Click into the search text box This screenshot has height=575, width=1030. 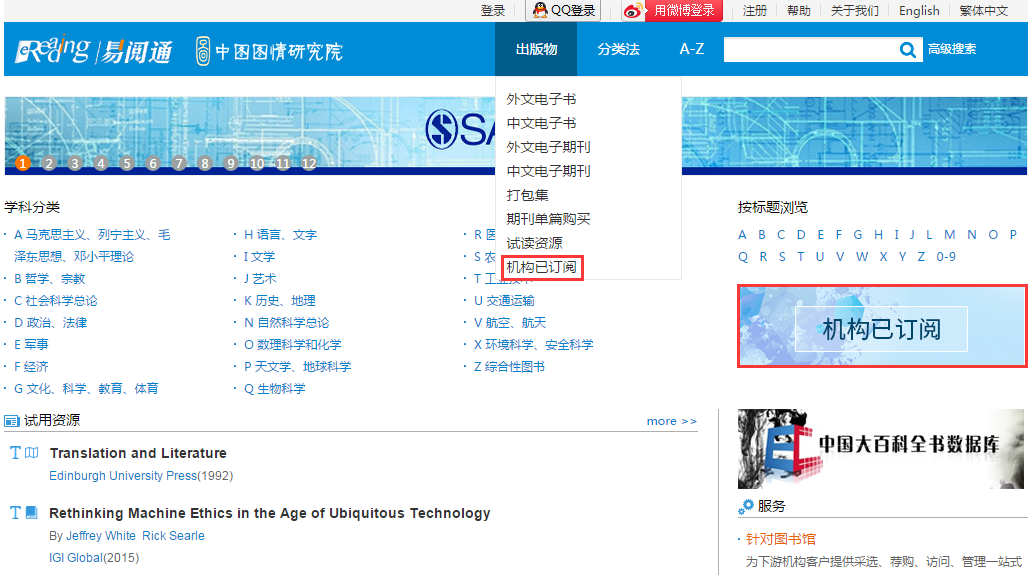808,50
